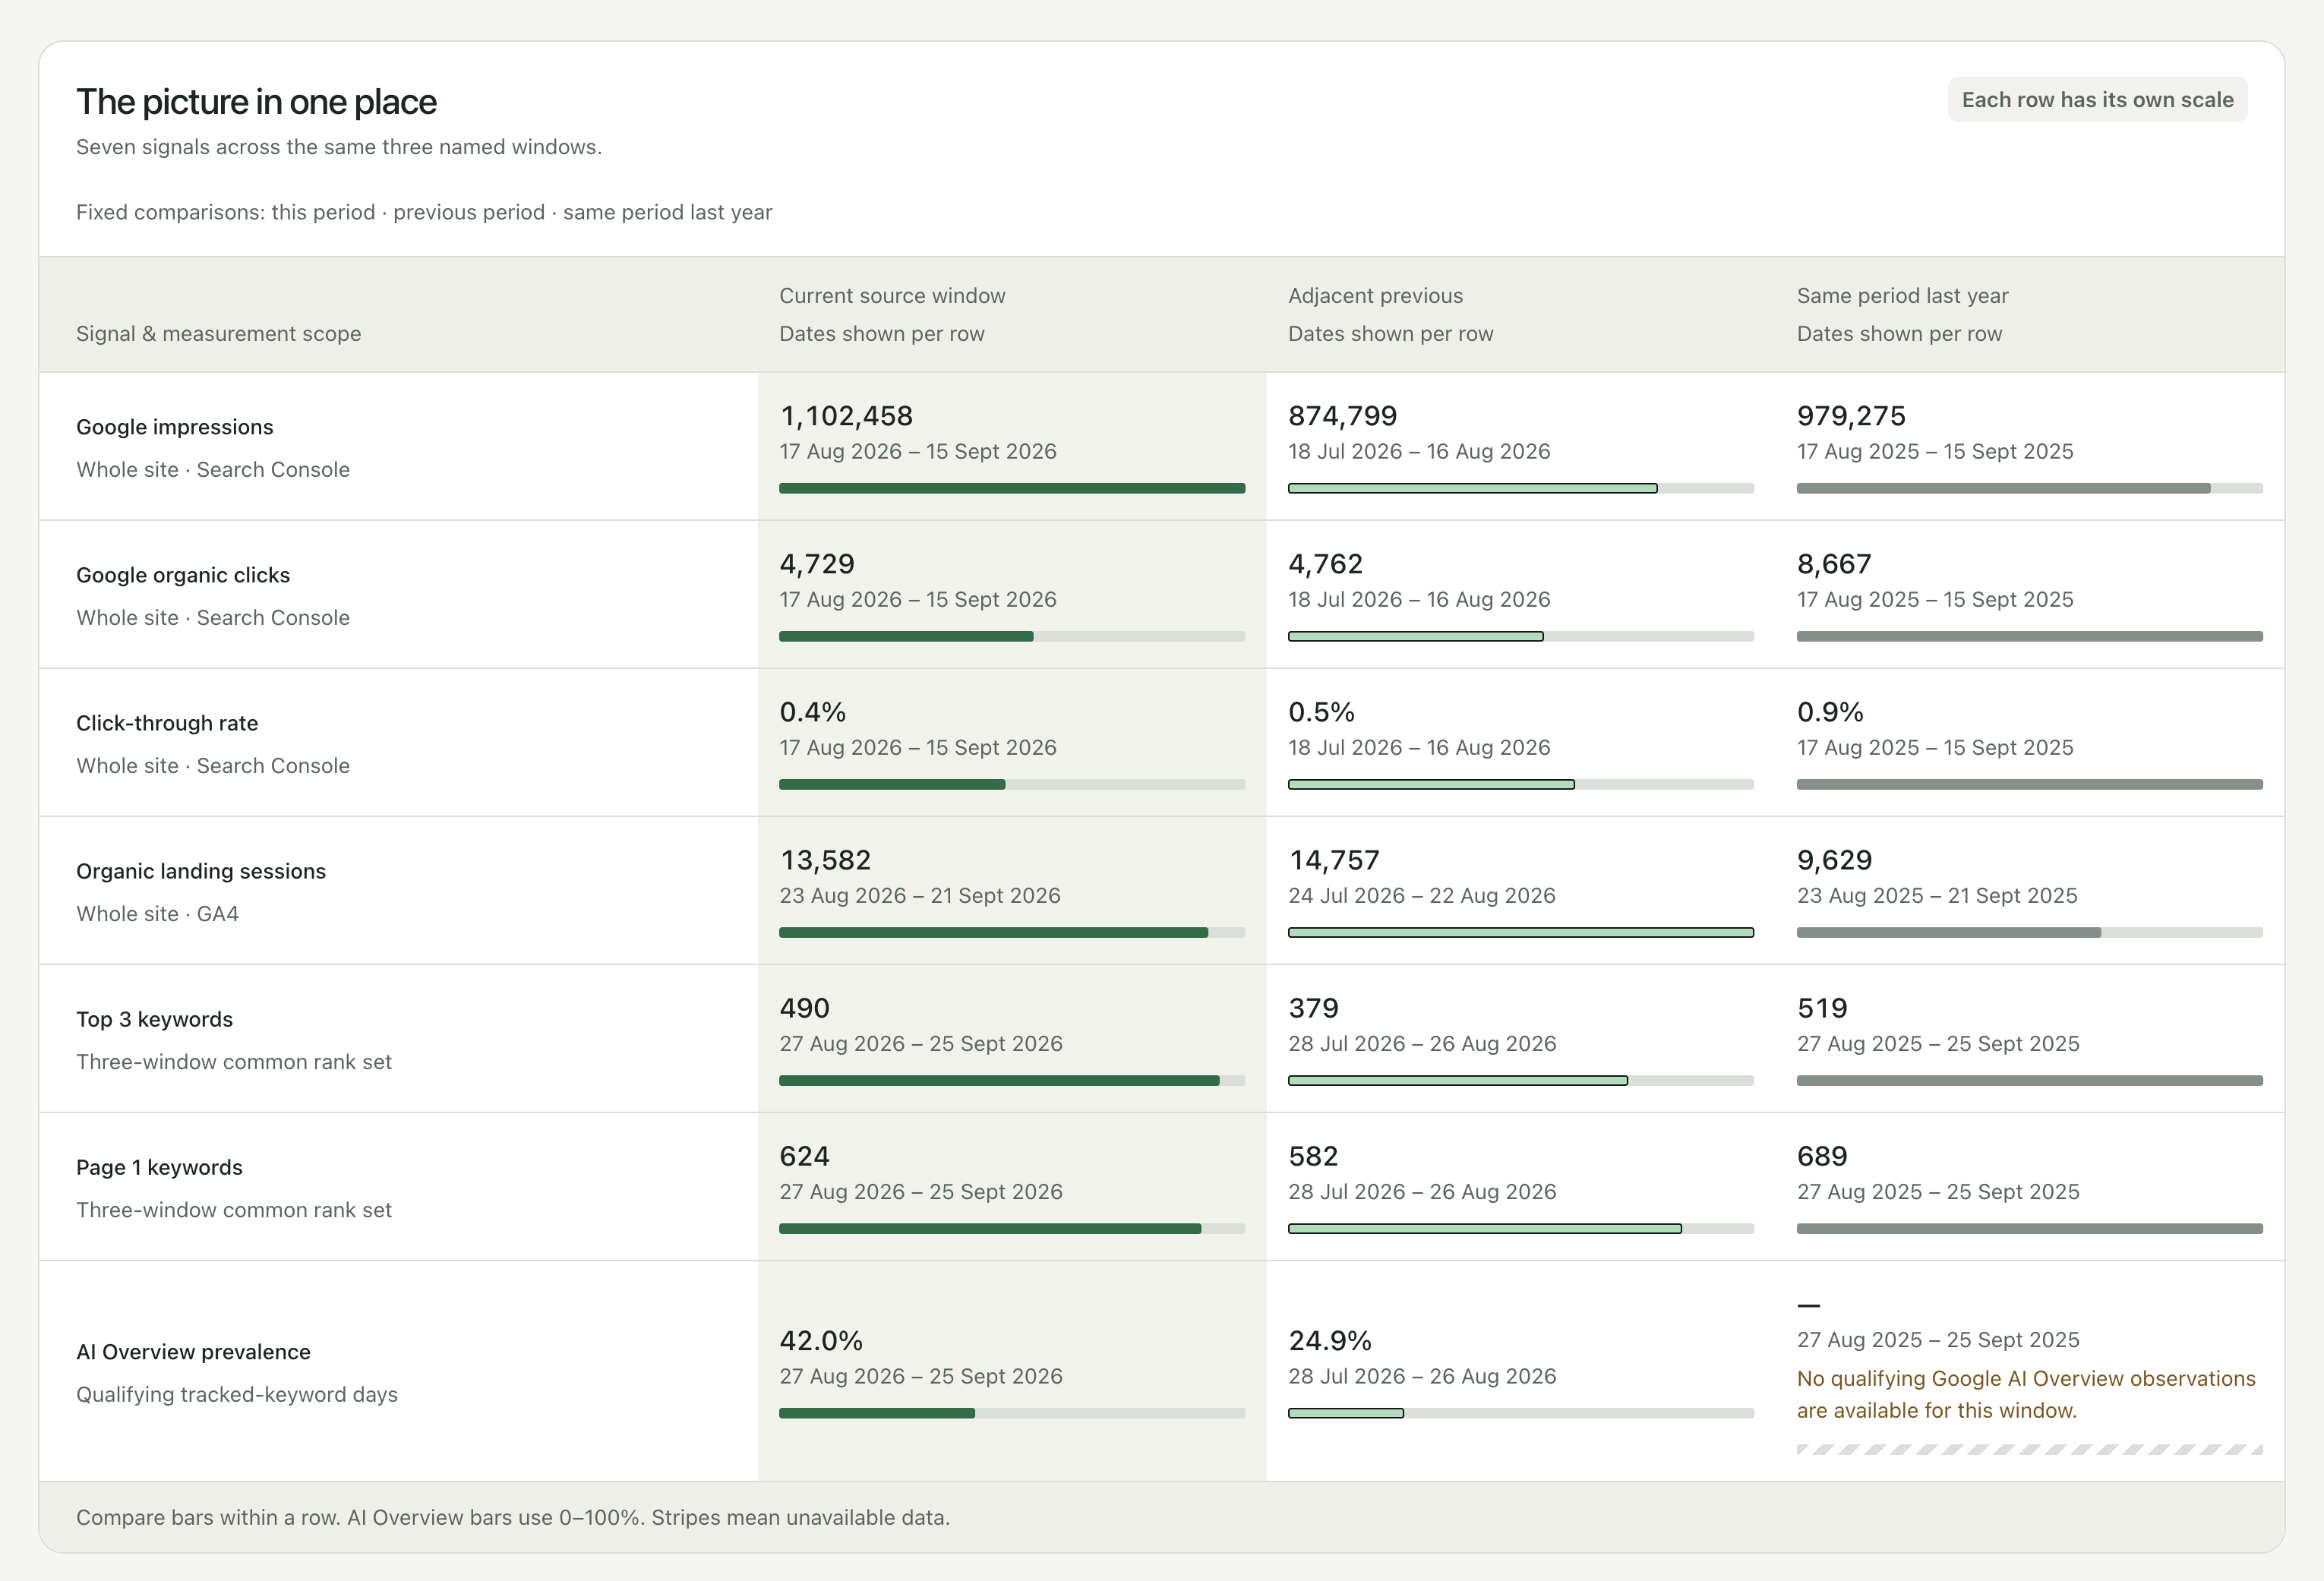Click the 624 page 1 keywords value
This screenshot has height=1581, width=2324.
tap(804, 1156)
